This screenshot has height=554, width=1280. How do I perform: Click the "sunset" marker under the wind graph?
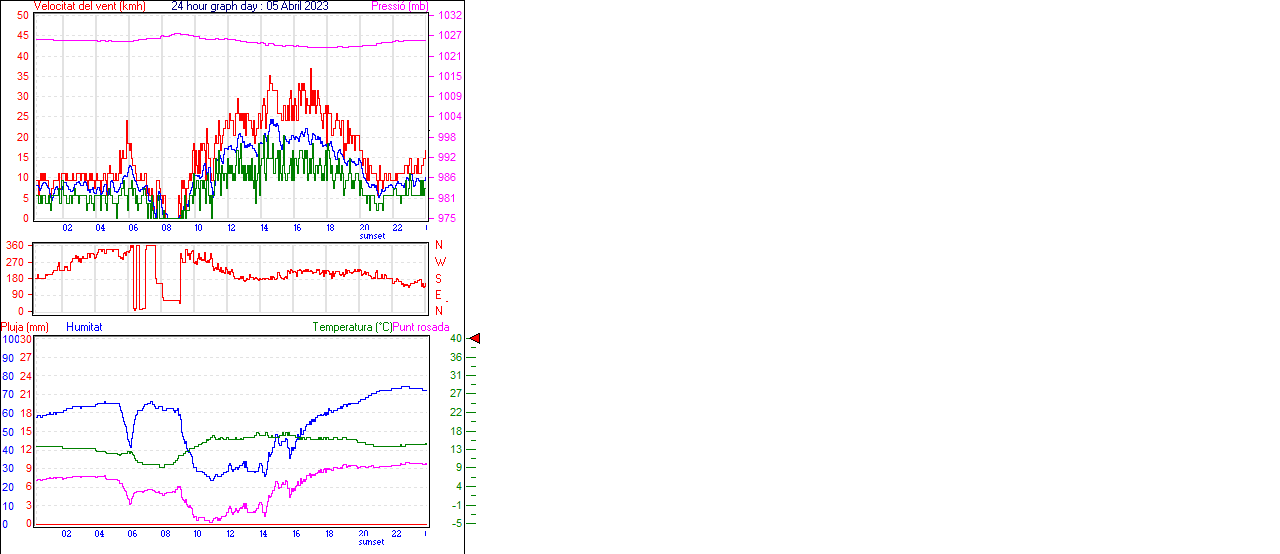click(x=372, y=236)
